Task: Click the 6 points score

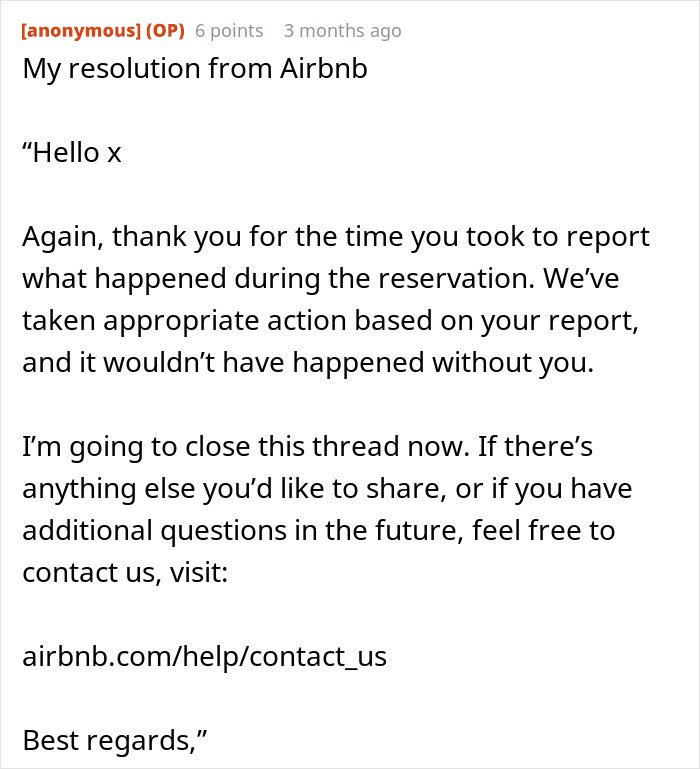Action: pos(229,31)
